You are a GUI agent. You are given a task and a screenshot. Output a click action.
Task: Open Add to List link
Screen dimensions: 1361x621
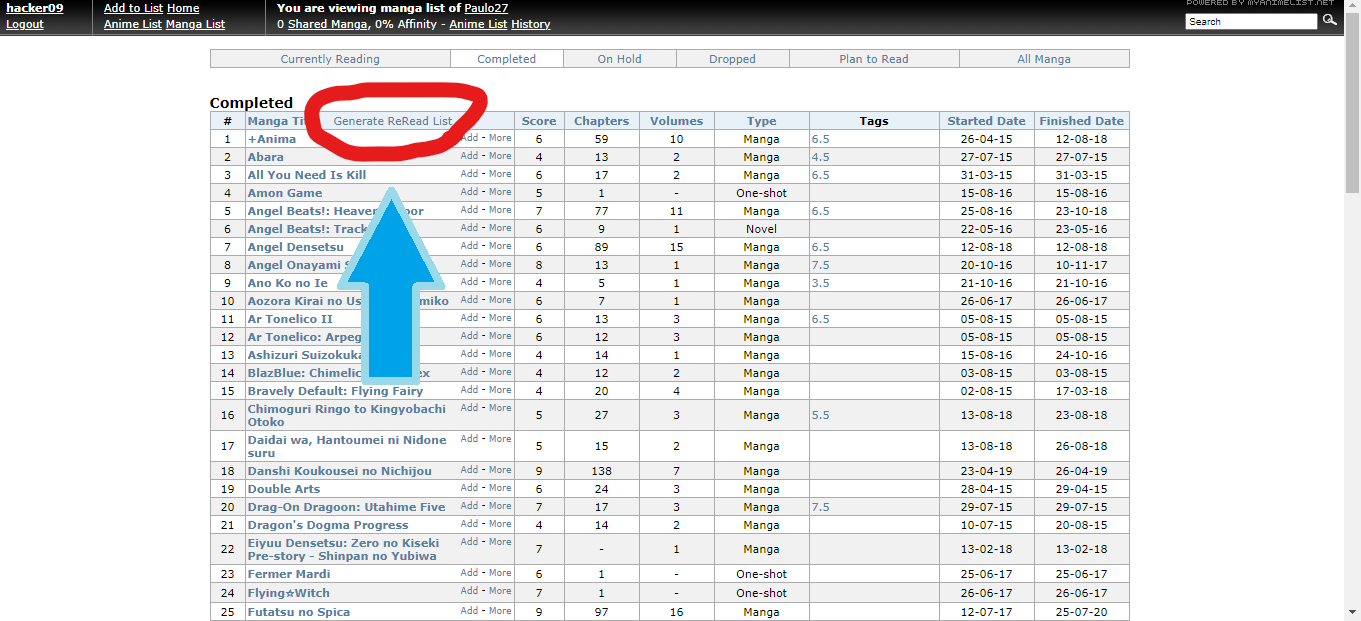coord(133,8)
